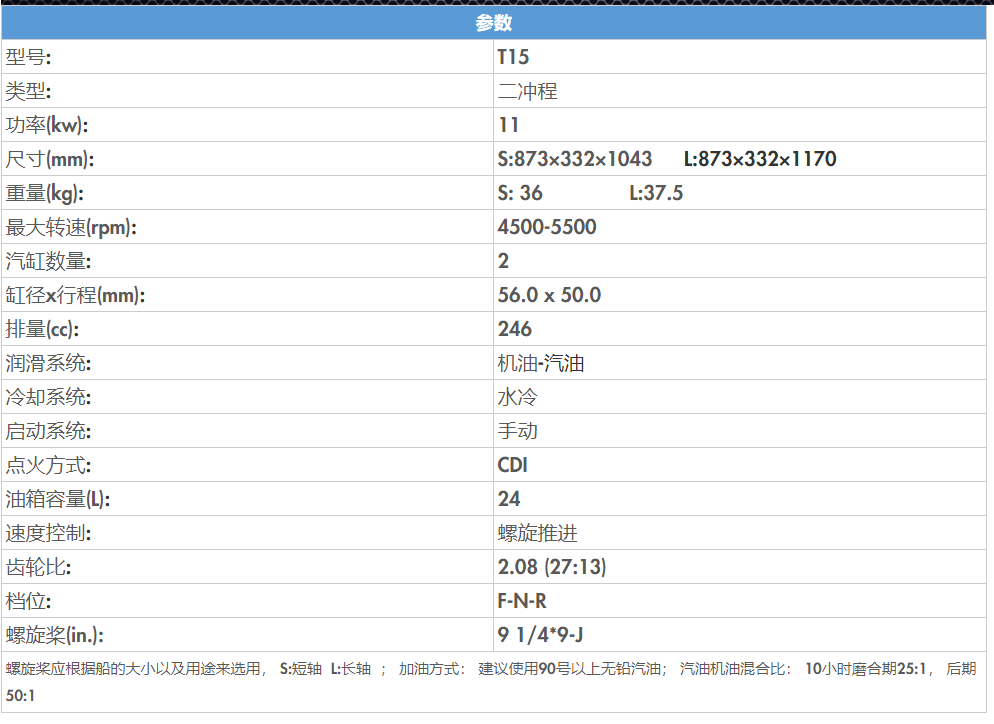This screenshot has width=994, height=724.
Task: Click the 建议使用90号以上无铅汽油 note
Action: 570,669
